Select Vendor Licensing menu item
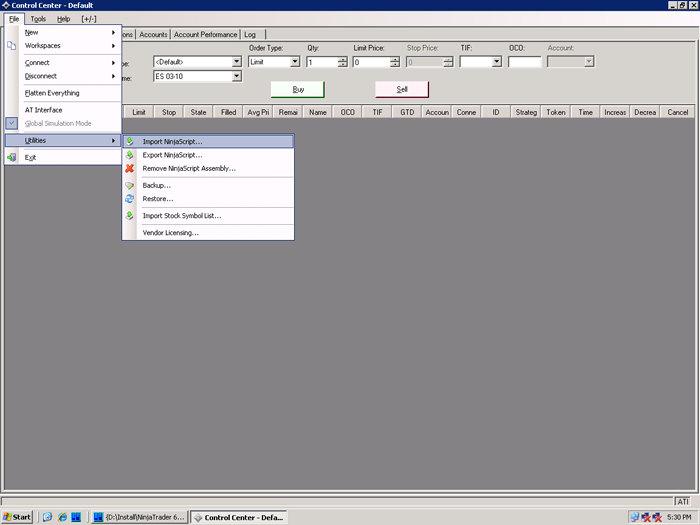The width and height of the screenshot is (700, 525). coord(170,232)
